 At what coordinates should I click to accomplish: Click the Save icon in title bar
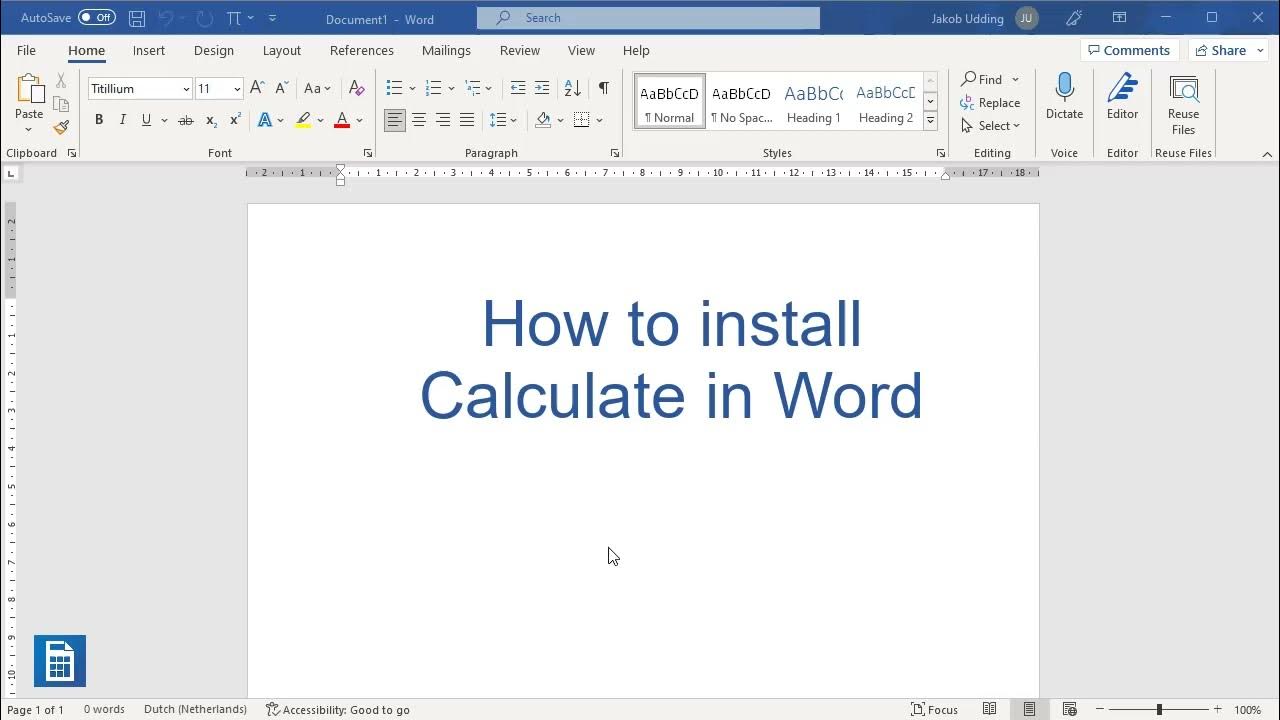137,18
